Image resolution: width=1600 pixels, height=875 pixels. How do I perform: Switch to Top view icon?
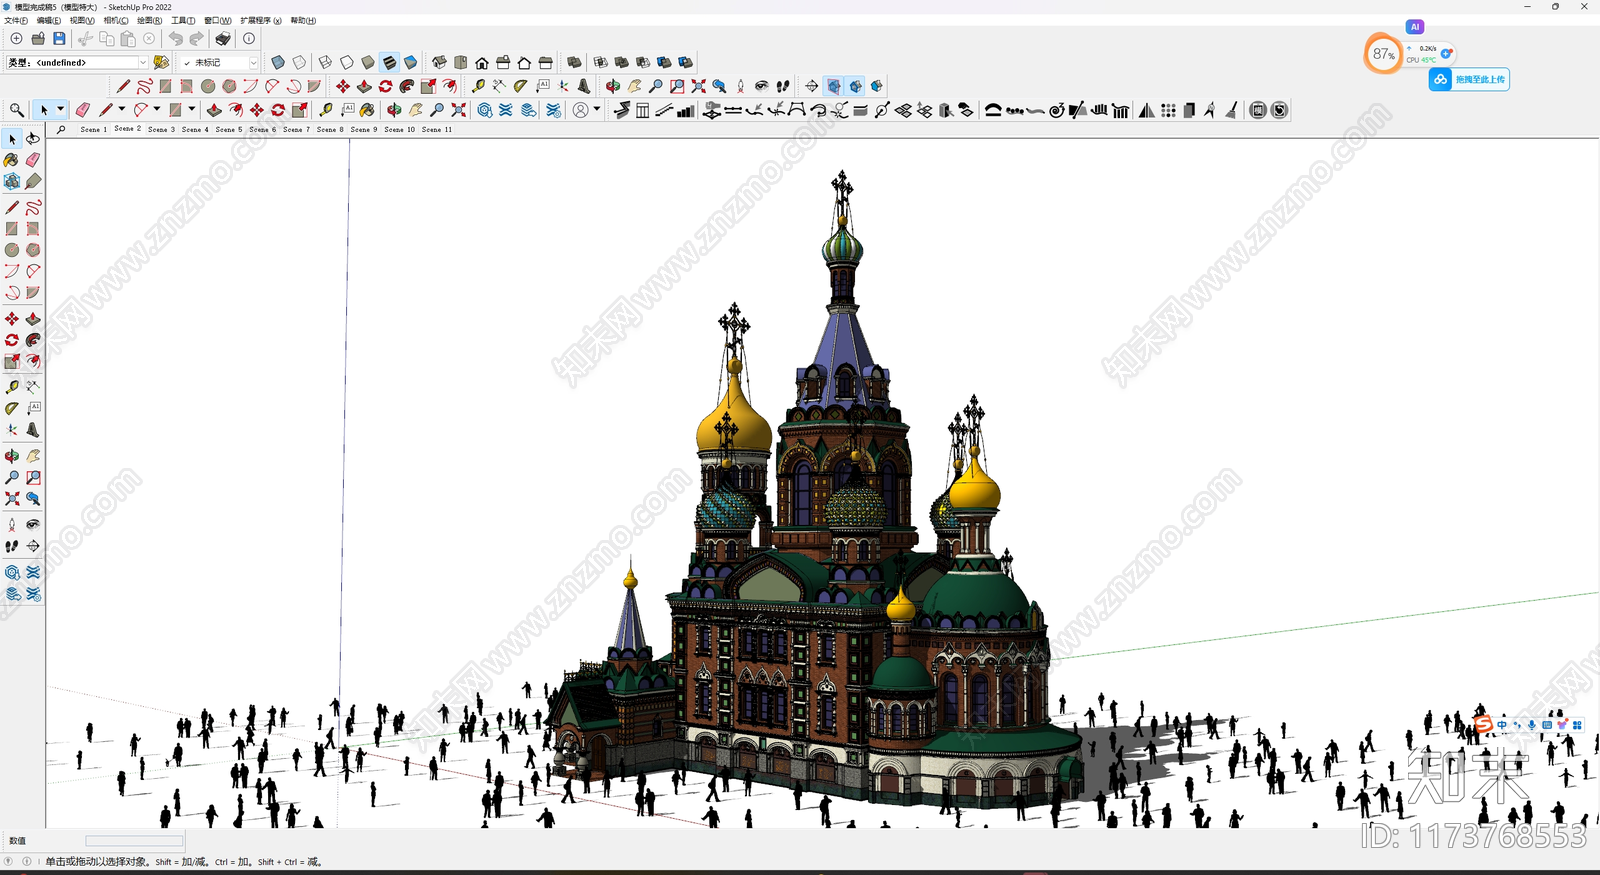coord(460,62)
